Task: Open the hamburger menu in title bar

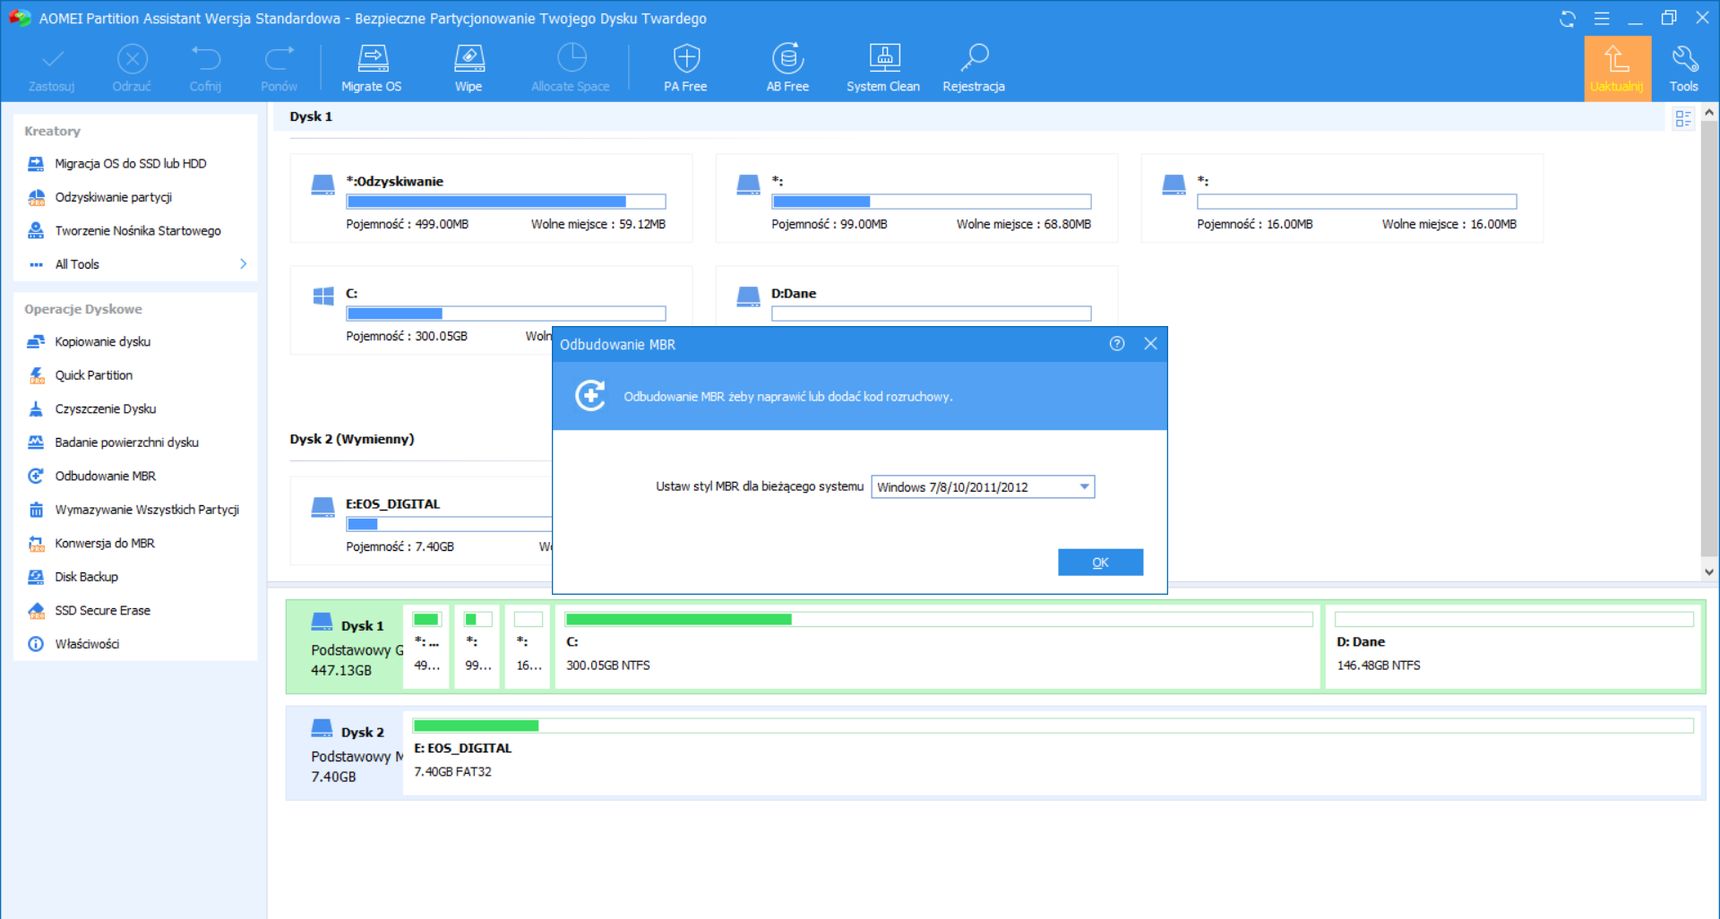Action: click(x=1602, y=19)
